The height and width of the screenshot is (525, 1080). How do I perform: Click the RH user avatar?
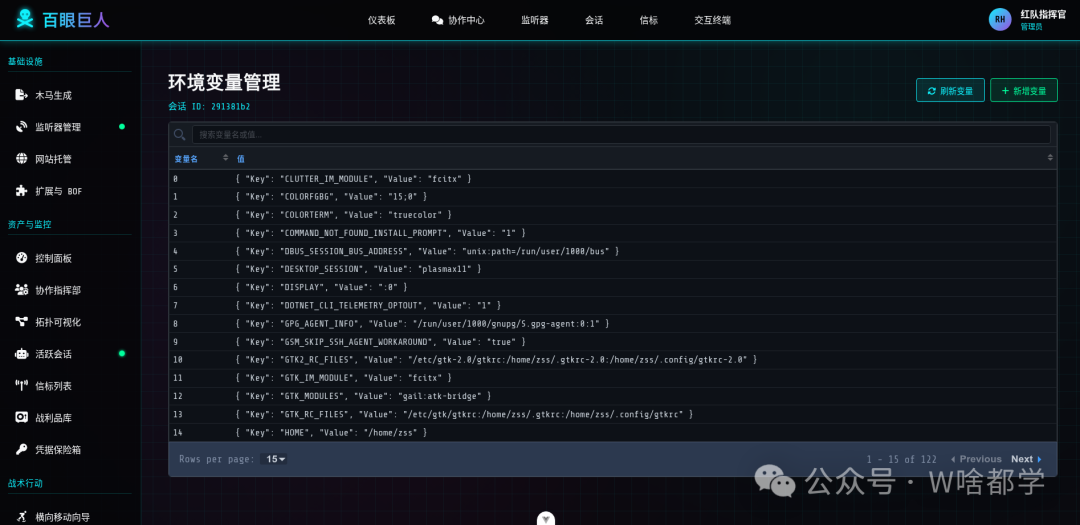(x=1000, y=19)
